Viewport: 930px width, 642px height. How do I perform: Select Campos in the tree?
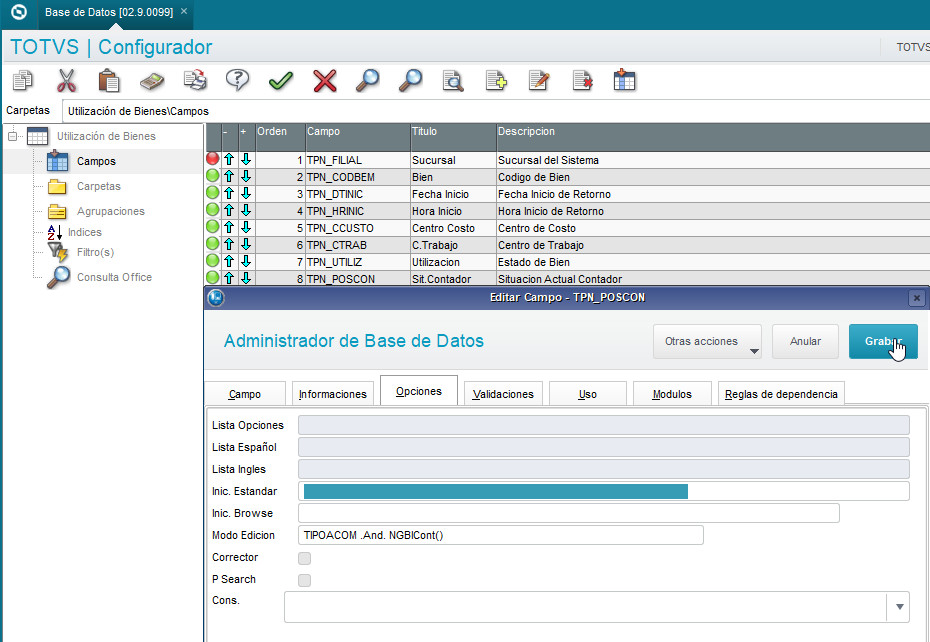(96, 161)
